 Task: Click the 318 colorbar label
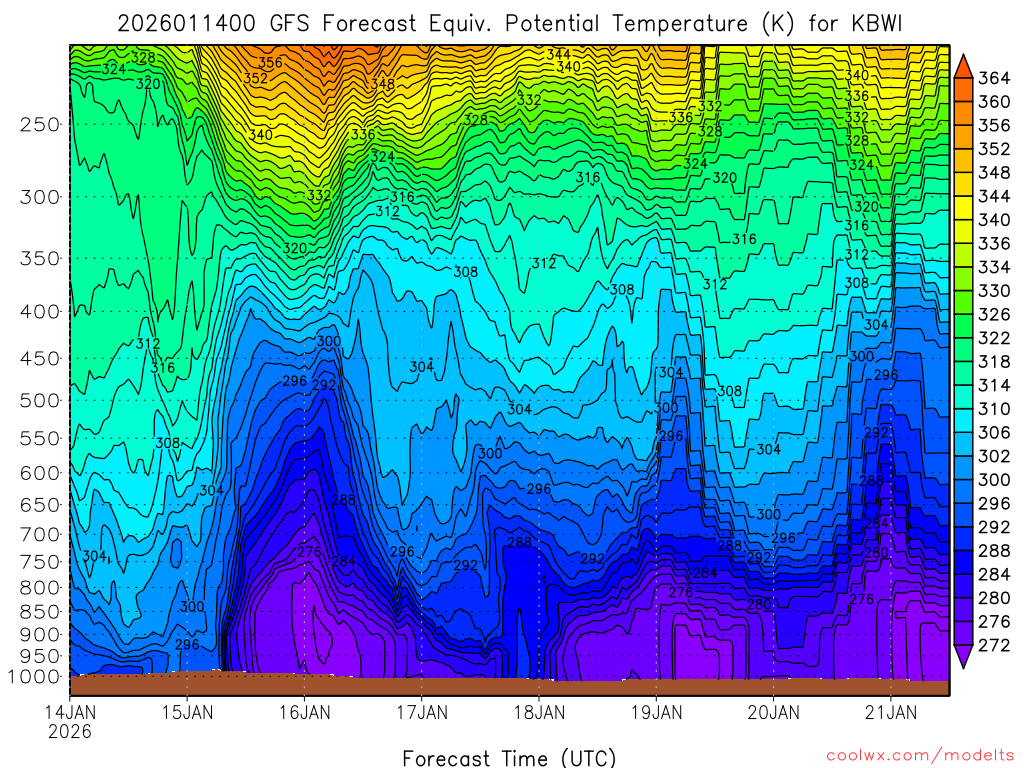coord(994,362)
